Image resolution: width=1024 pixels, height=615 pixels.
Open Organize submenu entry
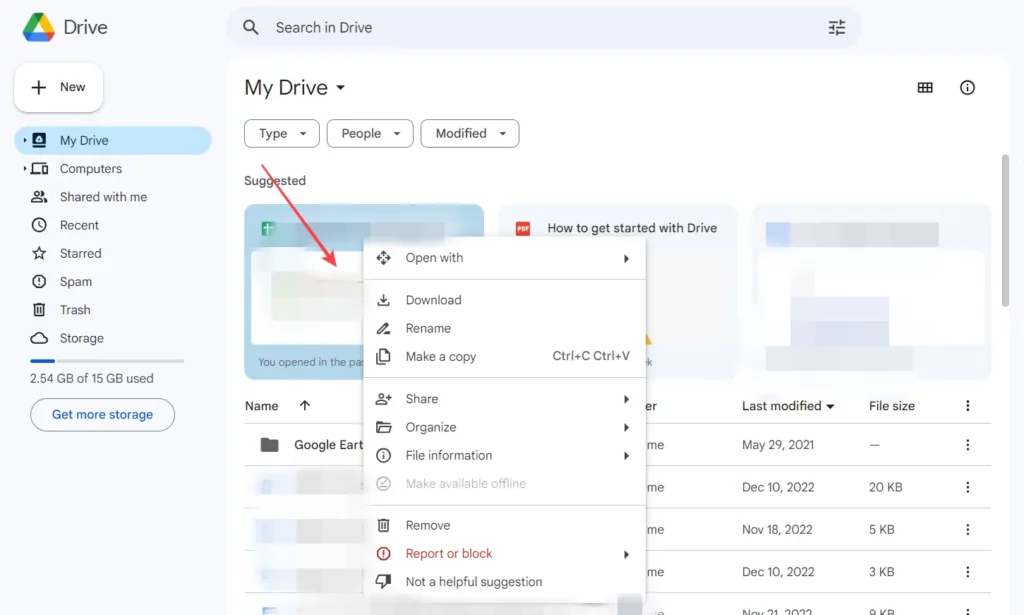pos(504,427)
